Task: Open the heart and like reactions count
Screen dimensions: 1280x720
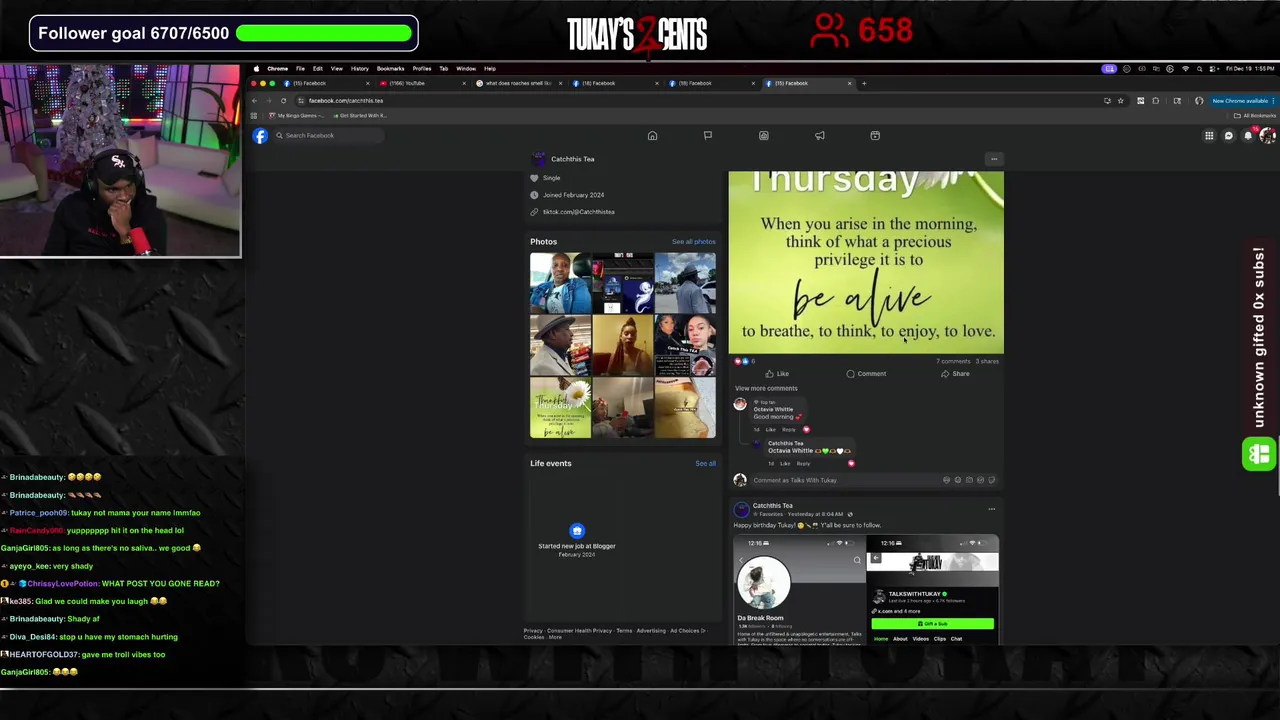Action: click(x=744, y=361)
